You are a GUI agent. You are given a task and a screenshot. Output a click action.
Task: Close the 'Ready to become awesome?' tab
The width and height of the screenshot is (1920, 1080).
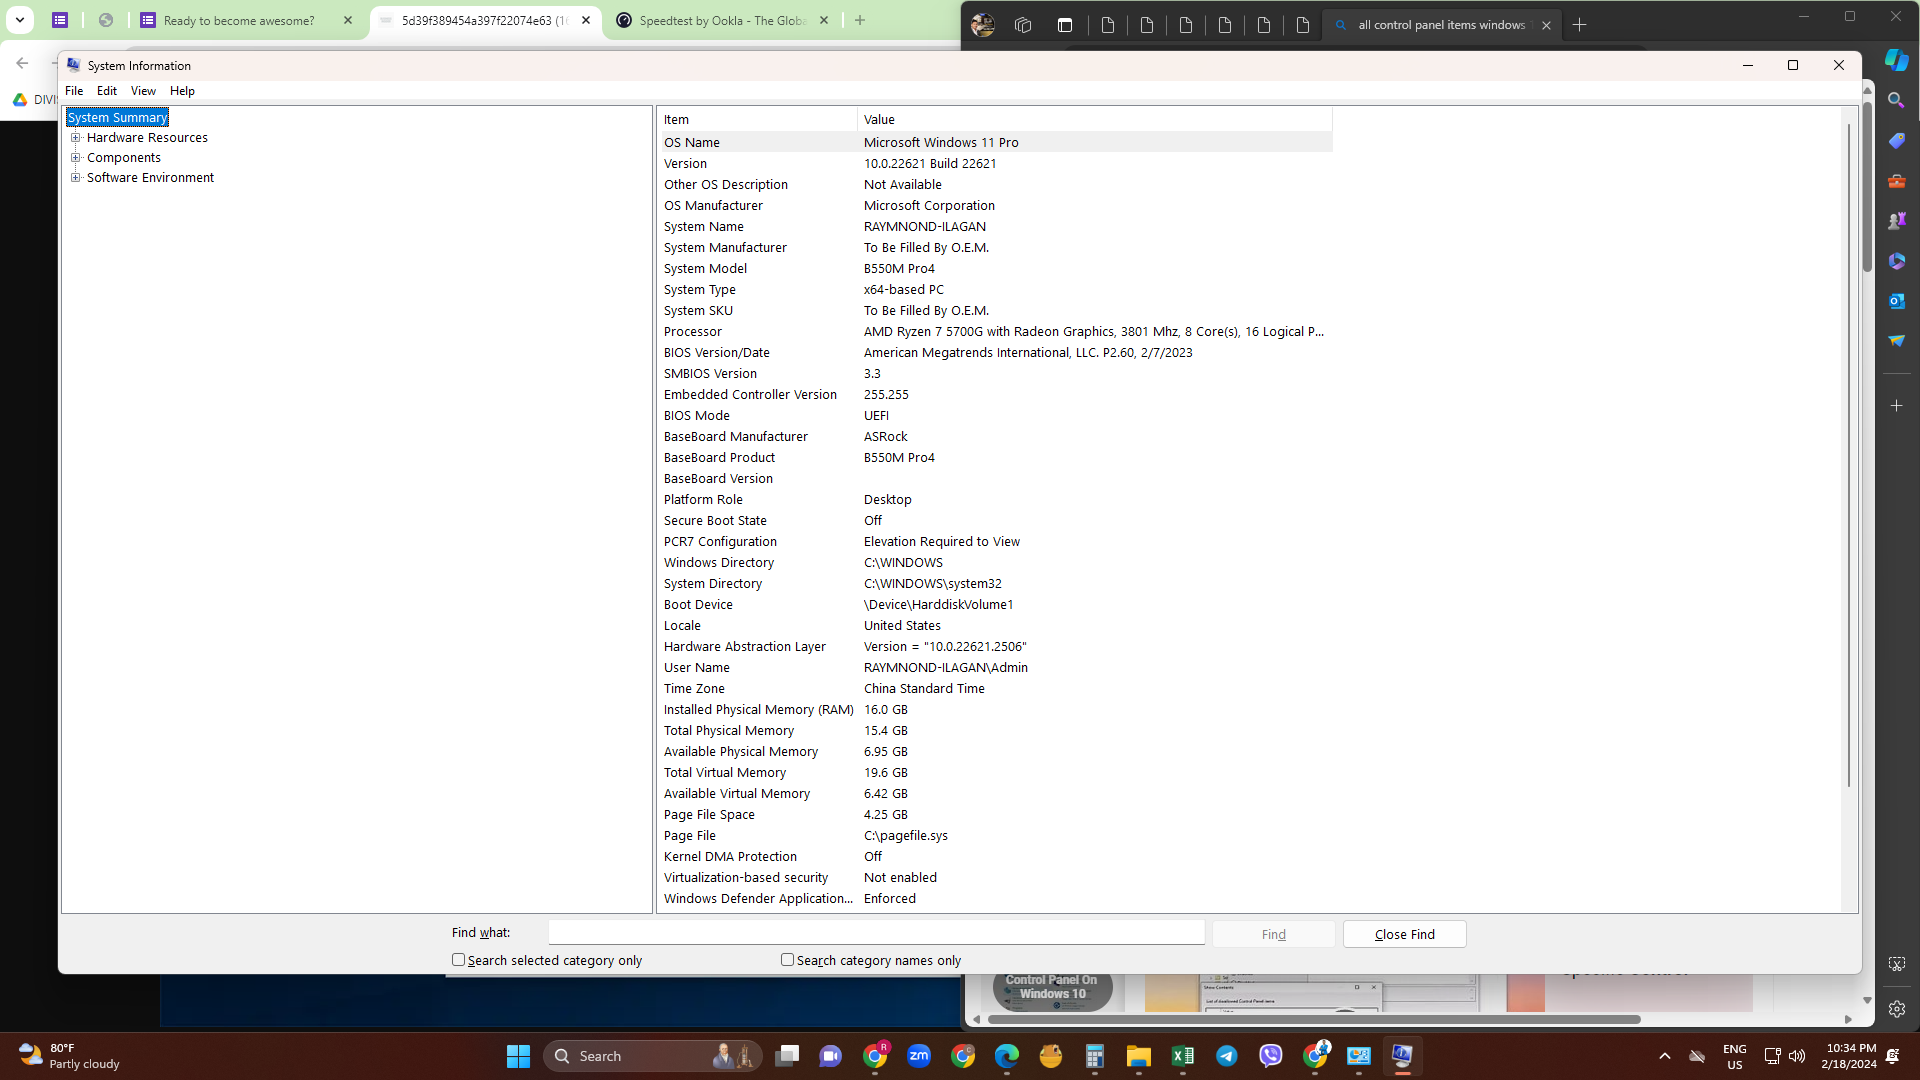(x=347, y=20)
